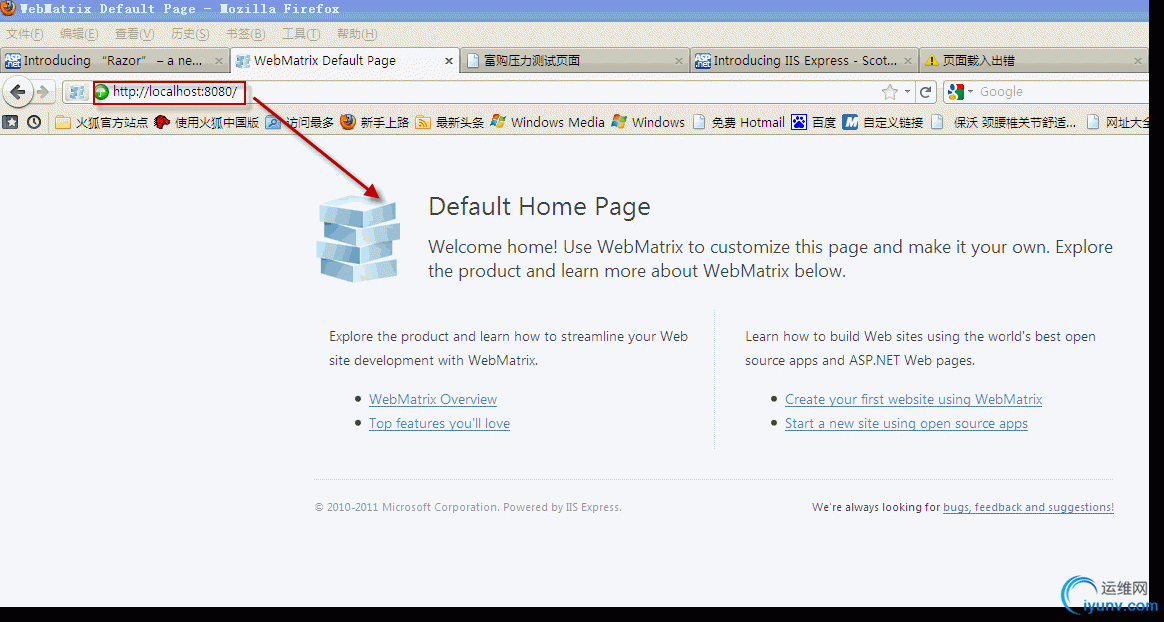
Task: Go forward using the forward arrow
Action: pyautogui.click(x=44, y=92)
